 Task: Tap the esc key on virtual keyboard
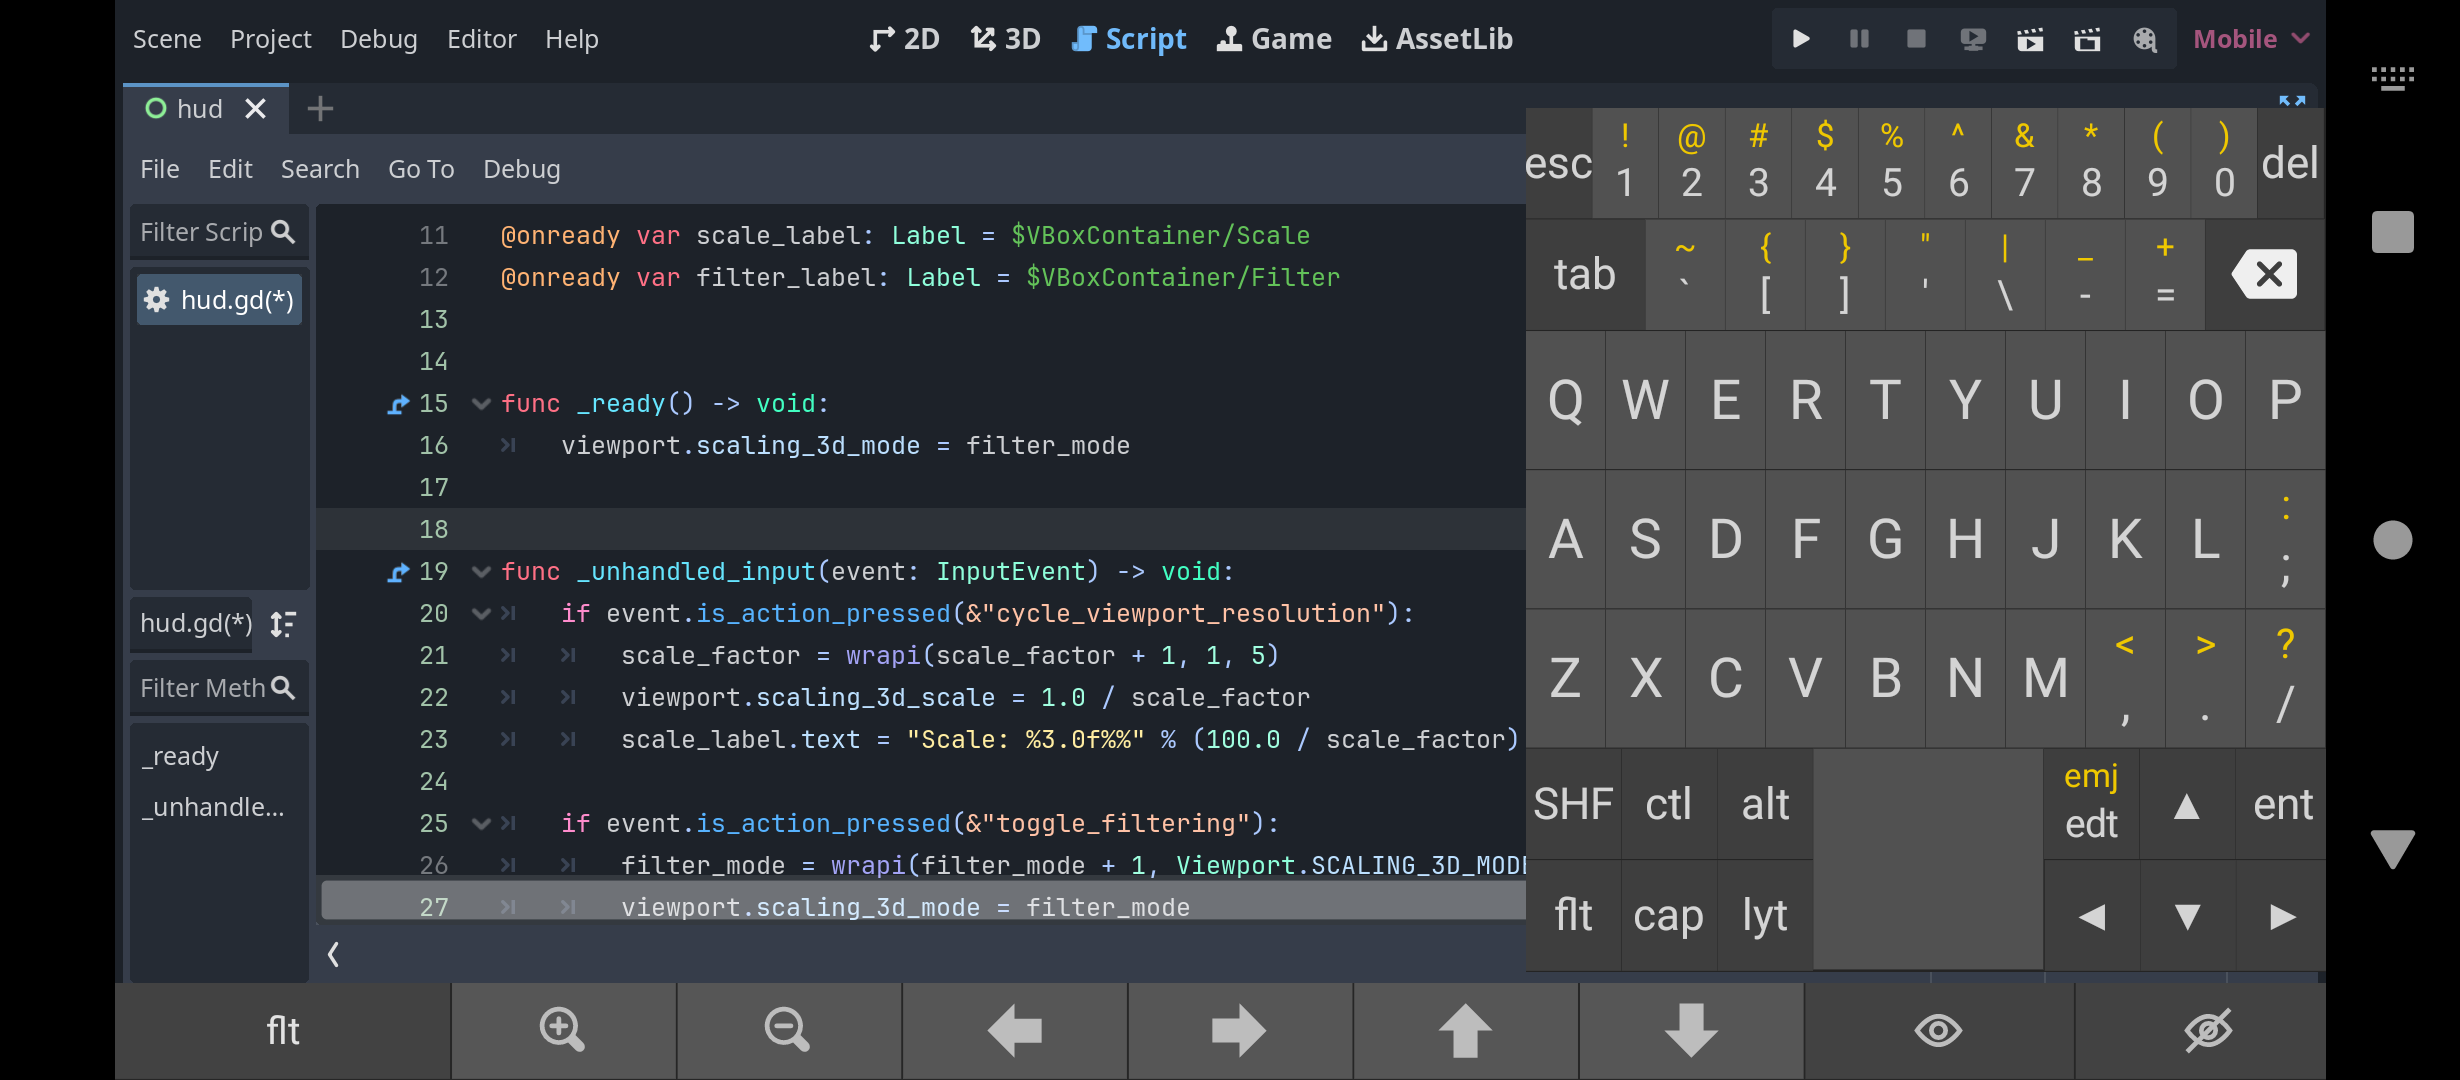click(1558, 163)
